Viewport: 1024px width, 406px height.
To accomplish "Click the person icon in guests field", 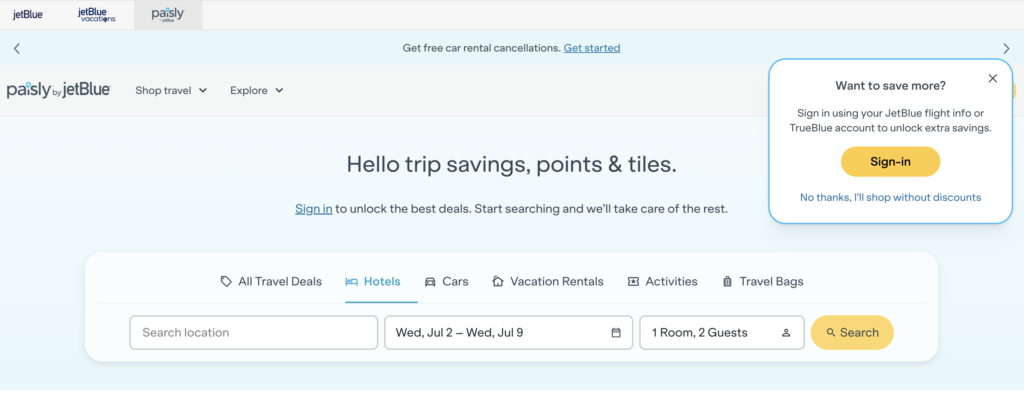I will point(786,333).
